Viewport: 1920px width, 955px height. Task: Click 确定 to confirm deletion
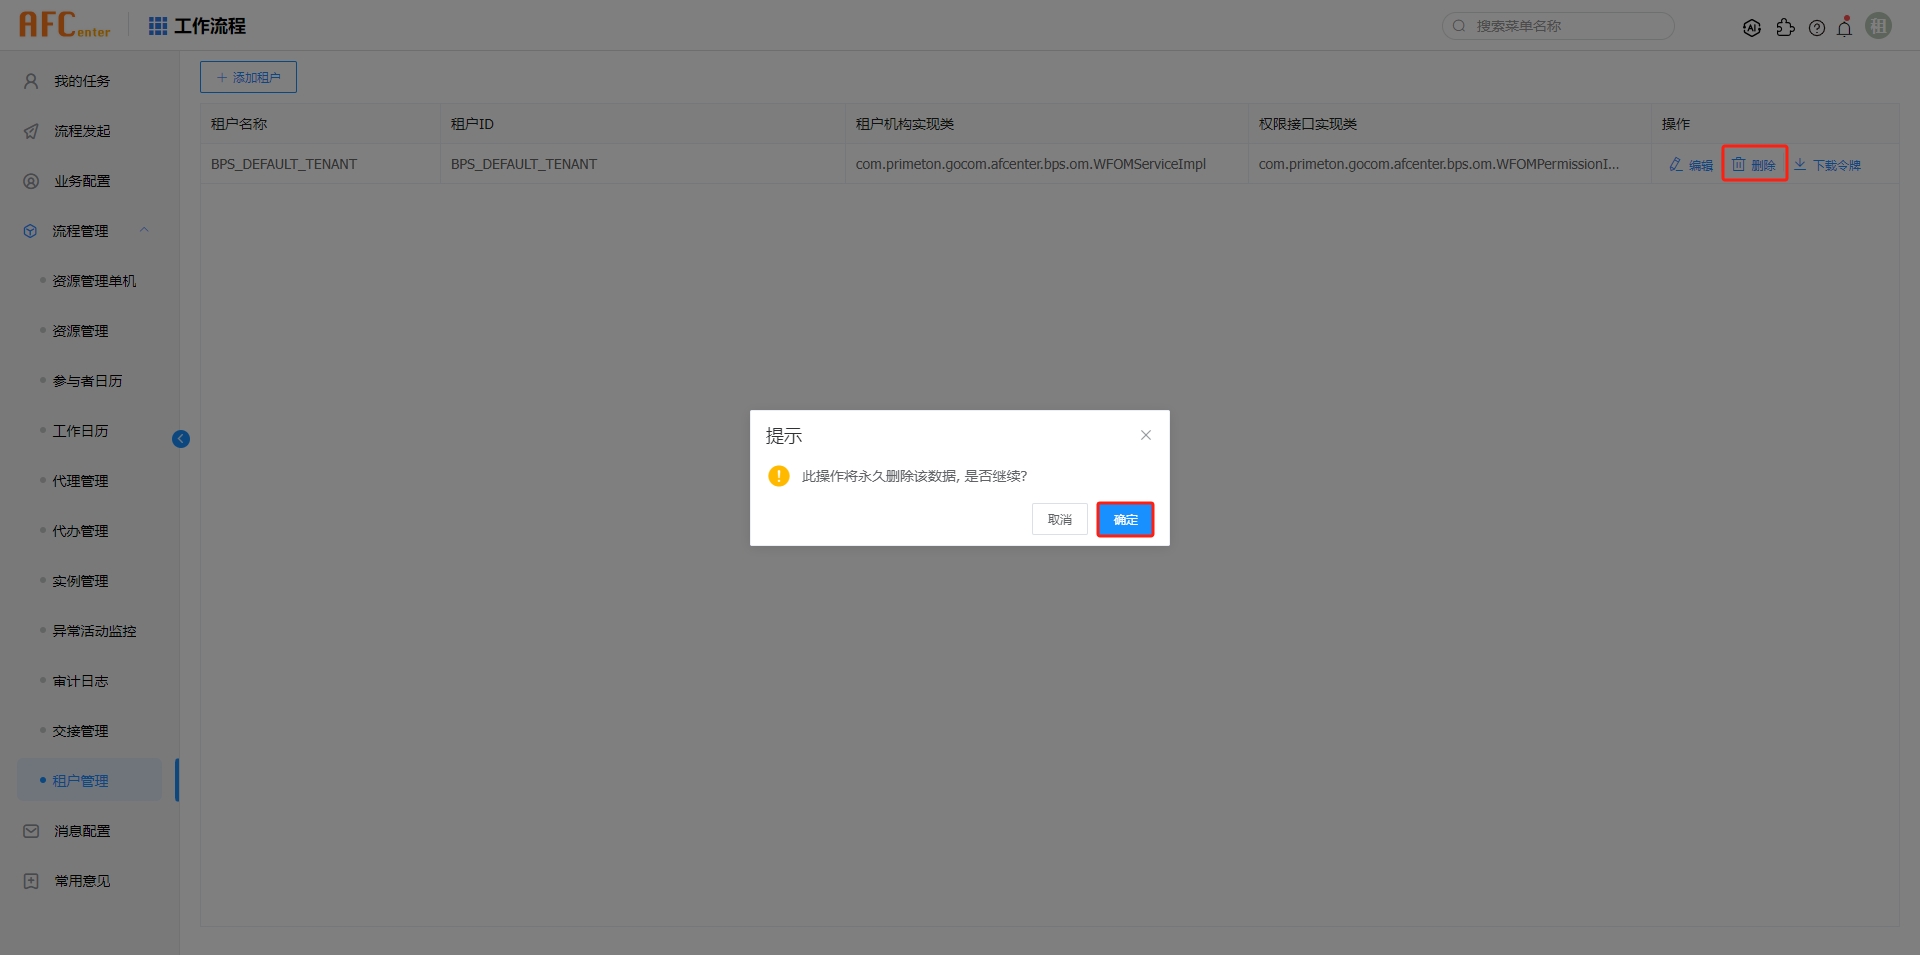coord(1124,519)
